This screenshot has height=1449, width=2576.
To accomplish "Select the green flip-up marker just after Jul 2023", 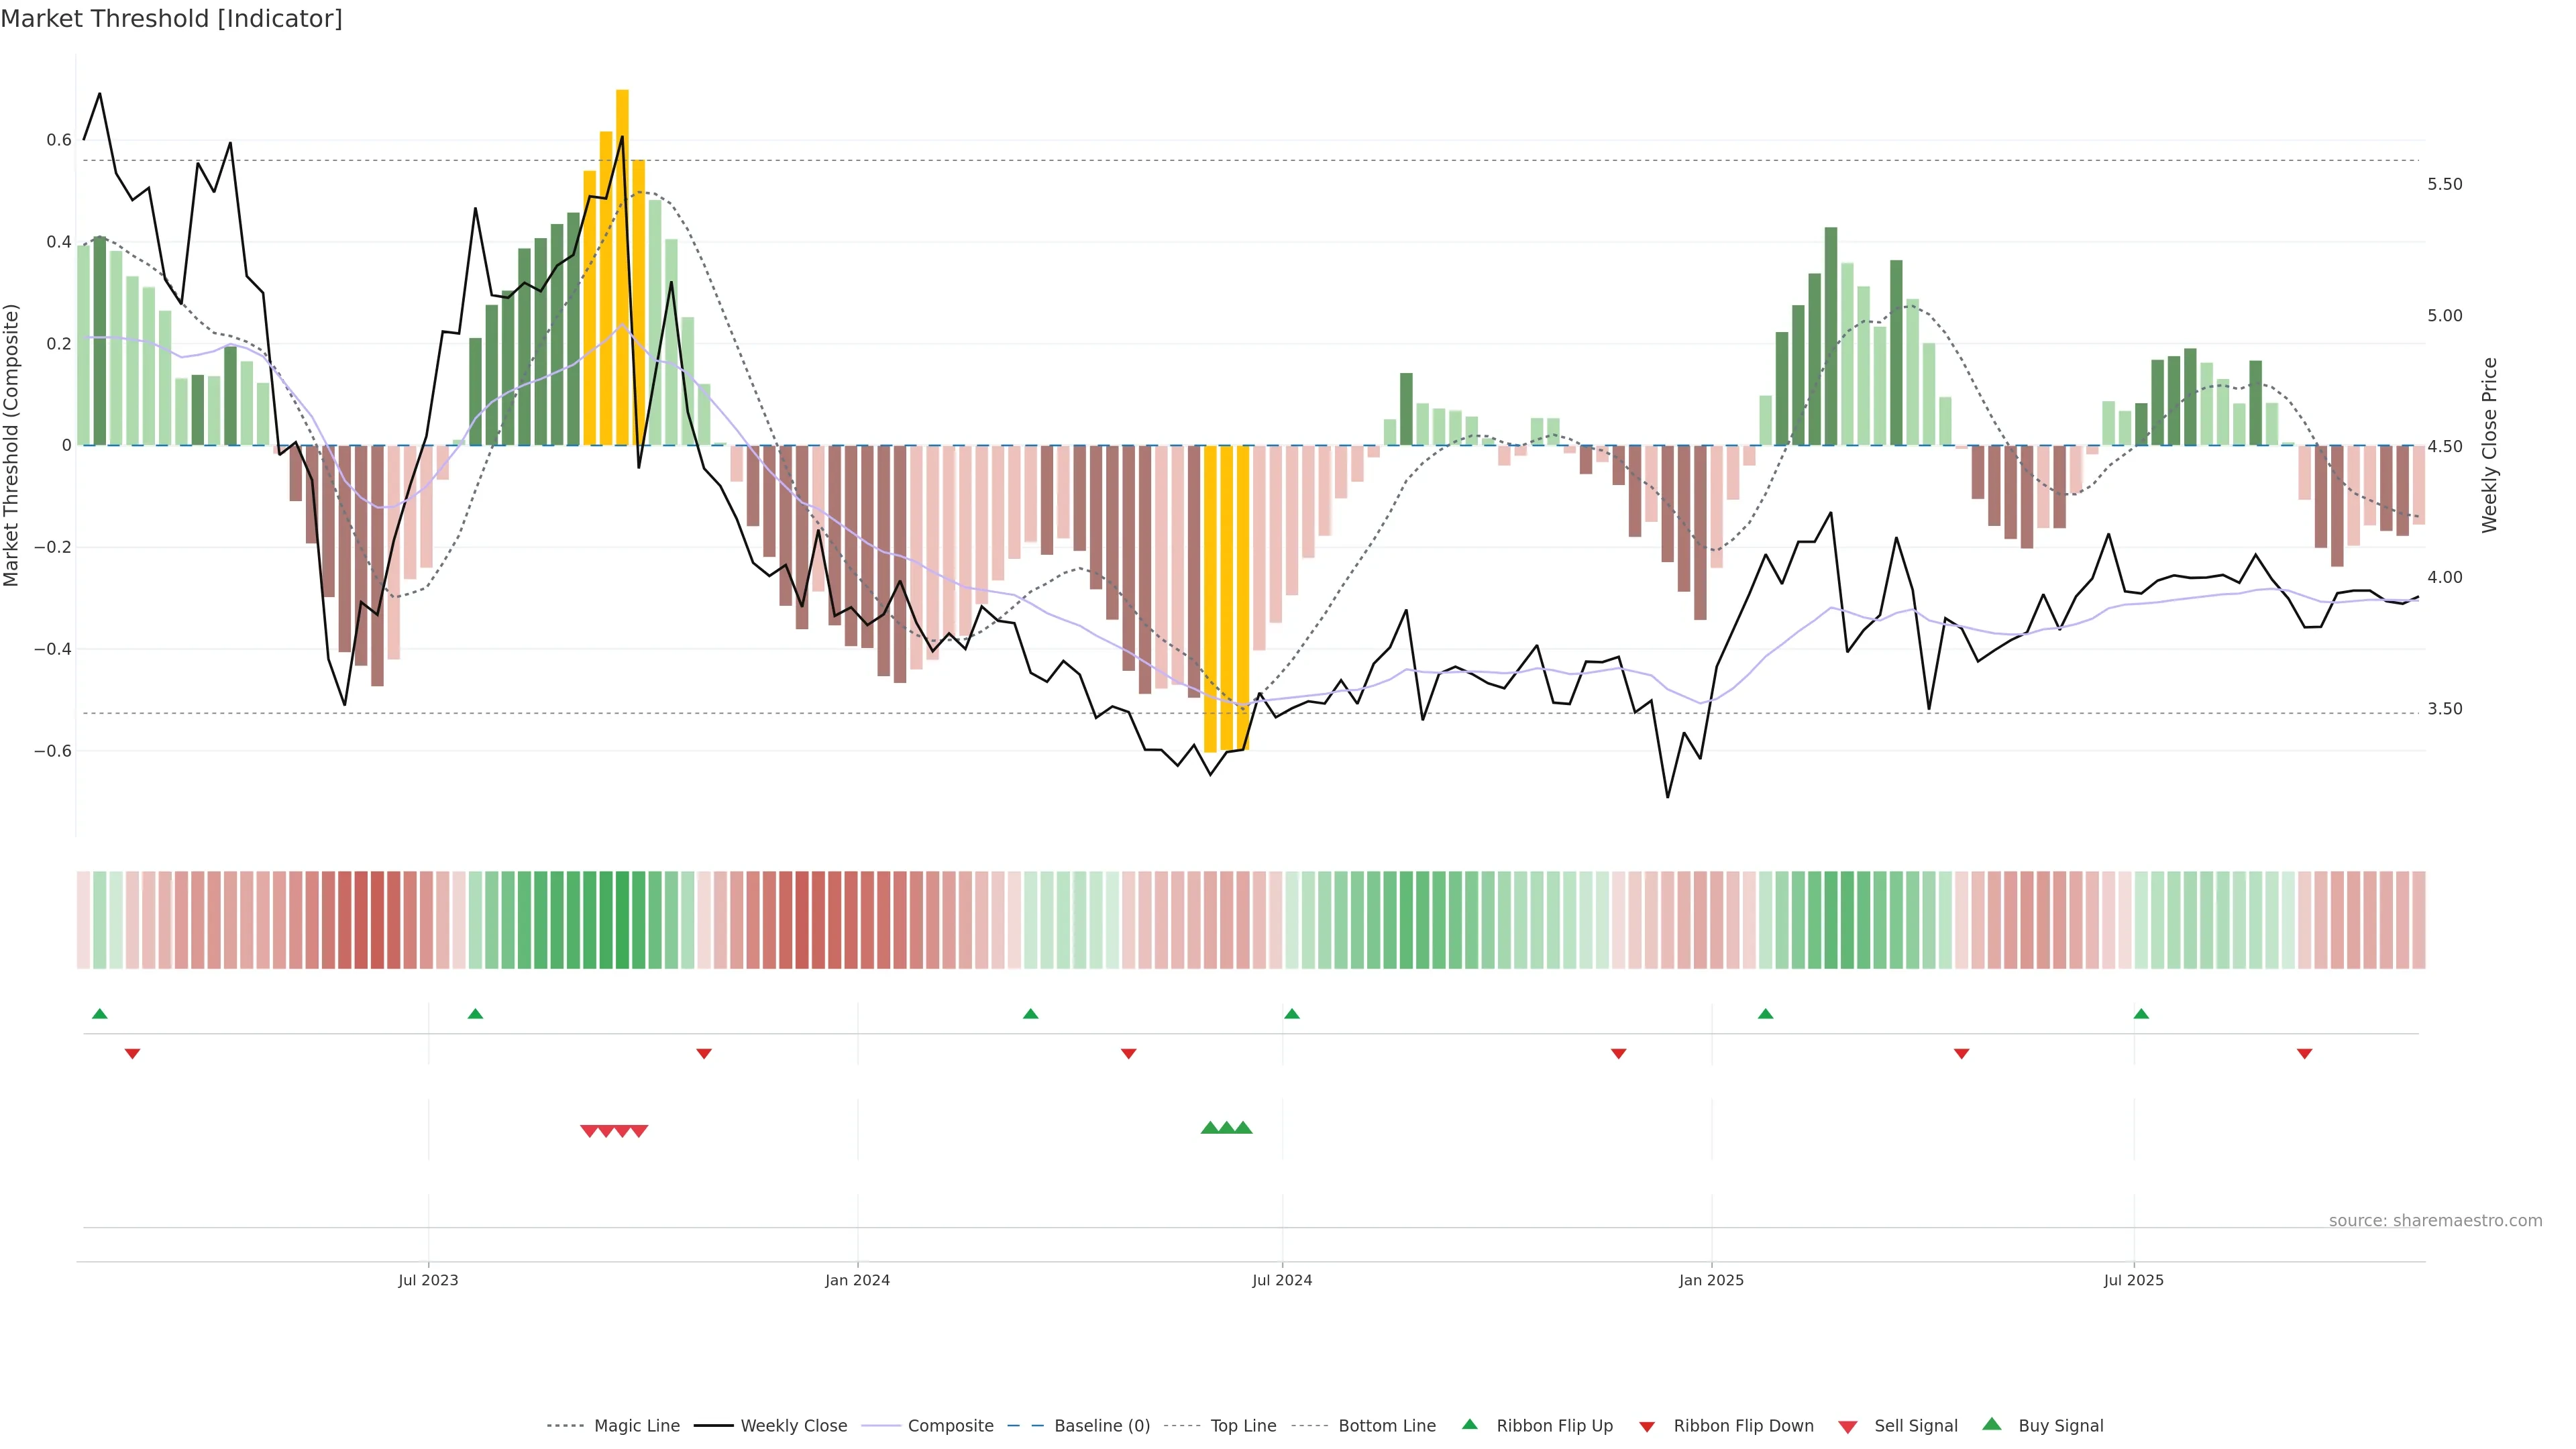I will pos(475,1014).
